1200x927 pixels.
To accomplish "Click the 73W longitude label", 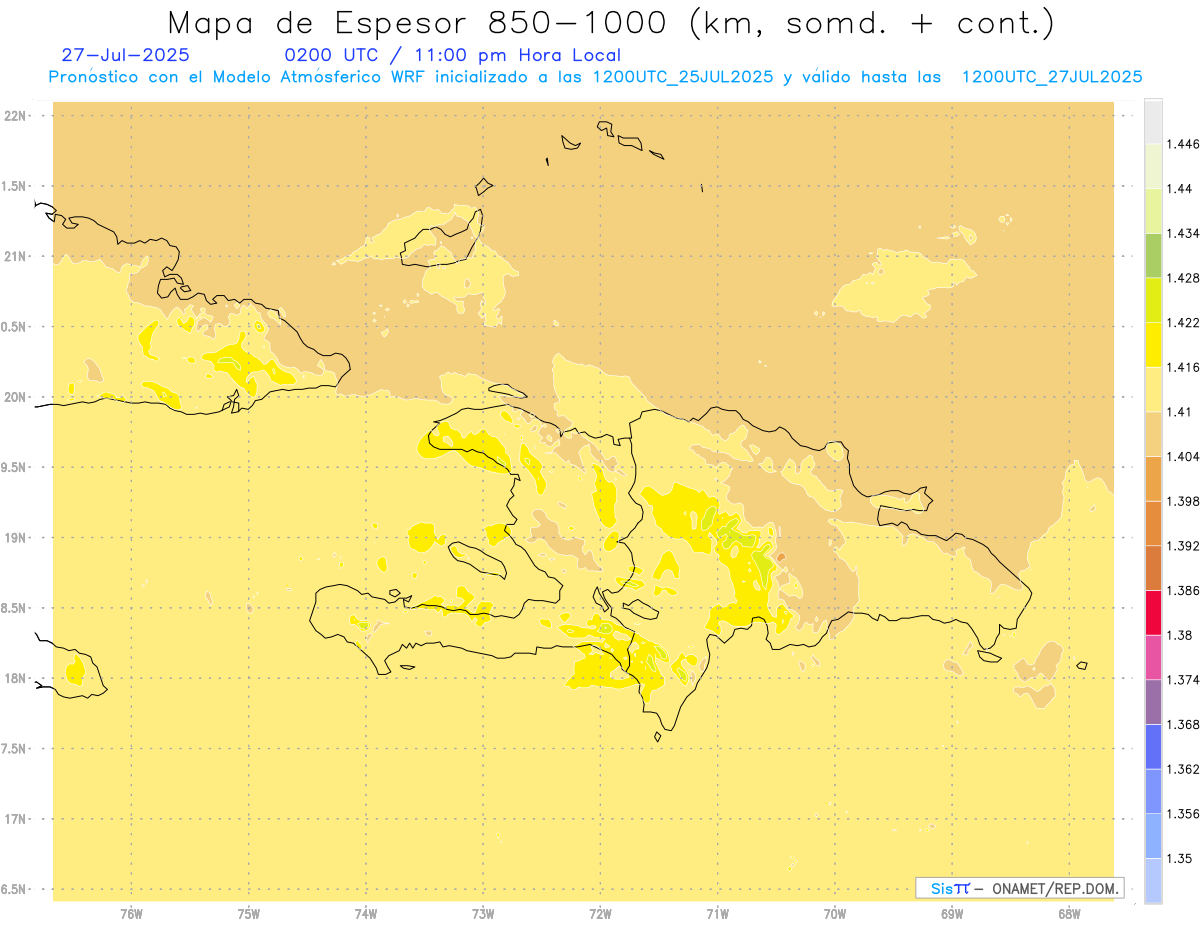I will tap(483, 914).
